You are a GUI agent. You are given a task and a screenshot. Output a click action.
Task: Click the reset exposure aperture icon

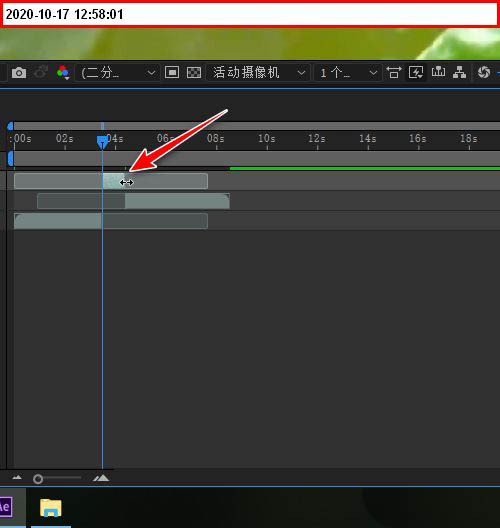pos(484,72)
